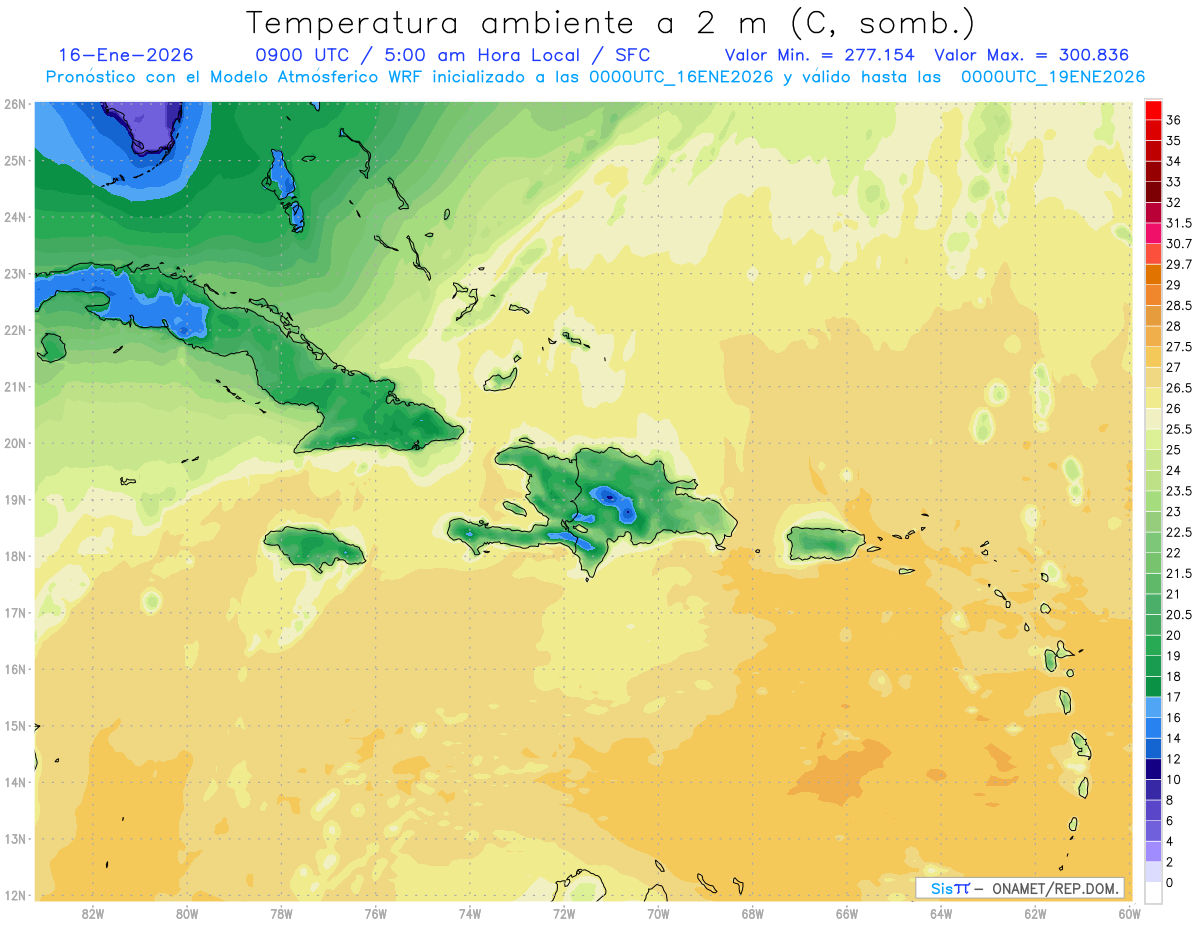Click the '12N' latitude axis label

[x=14, y=895]
